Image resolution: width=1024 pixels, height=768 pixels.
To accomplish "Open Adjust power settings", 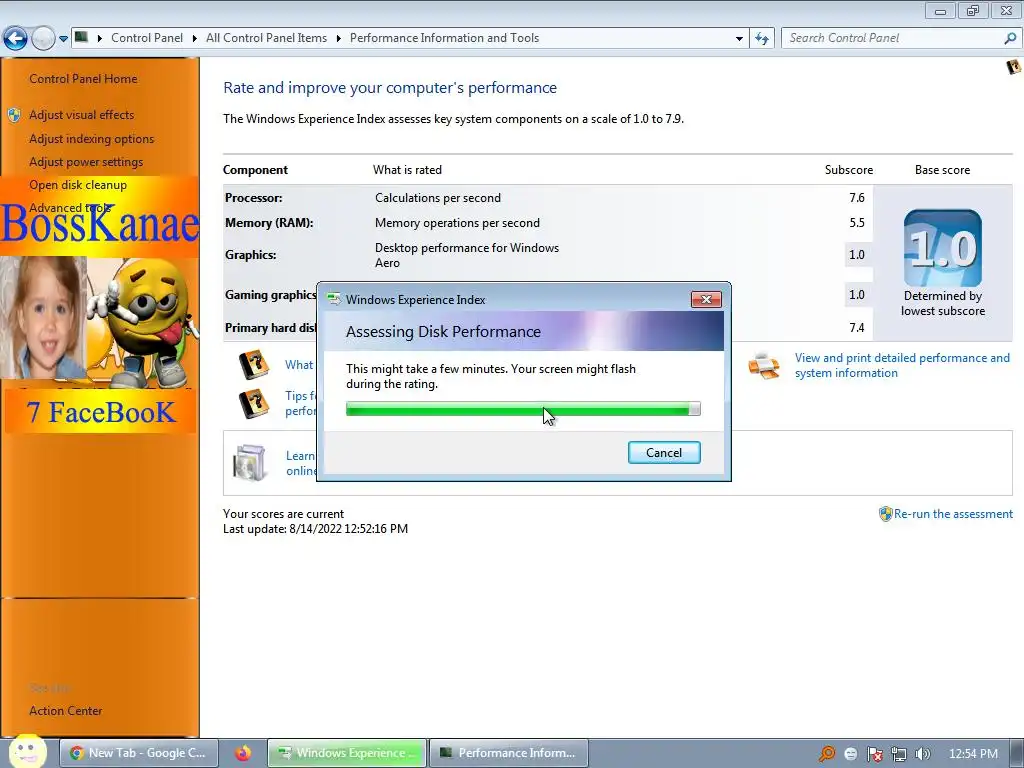I will point(86,162).
